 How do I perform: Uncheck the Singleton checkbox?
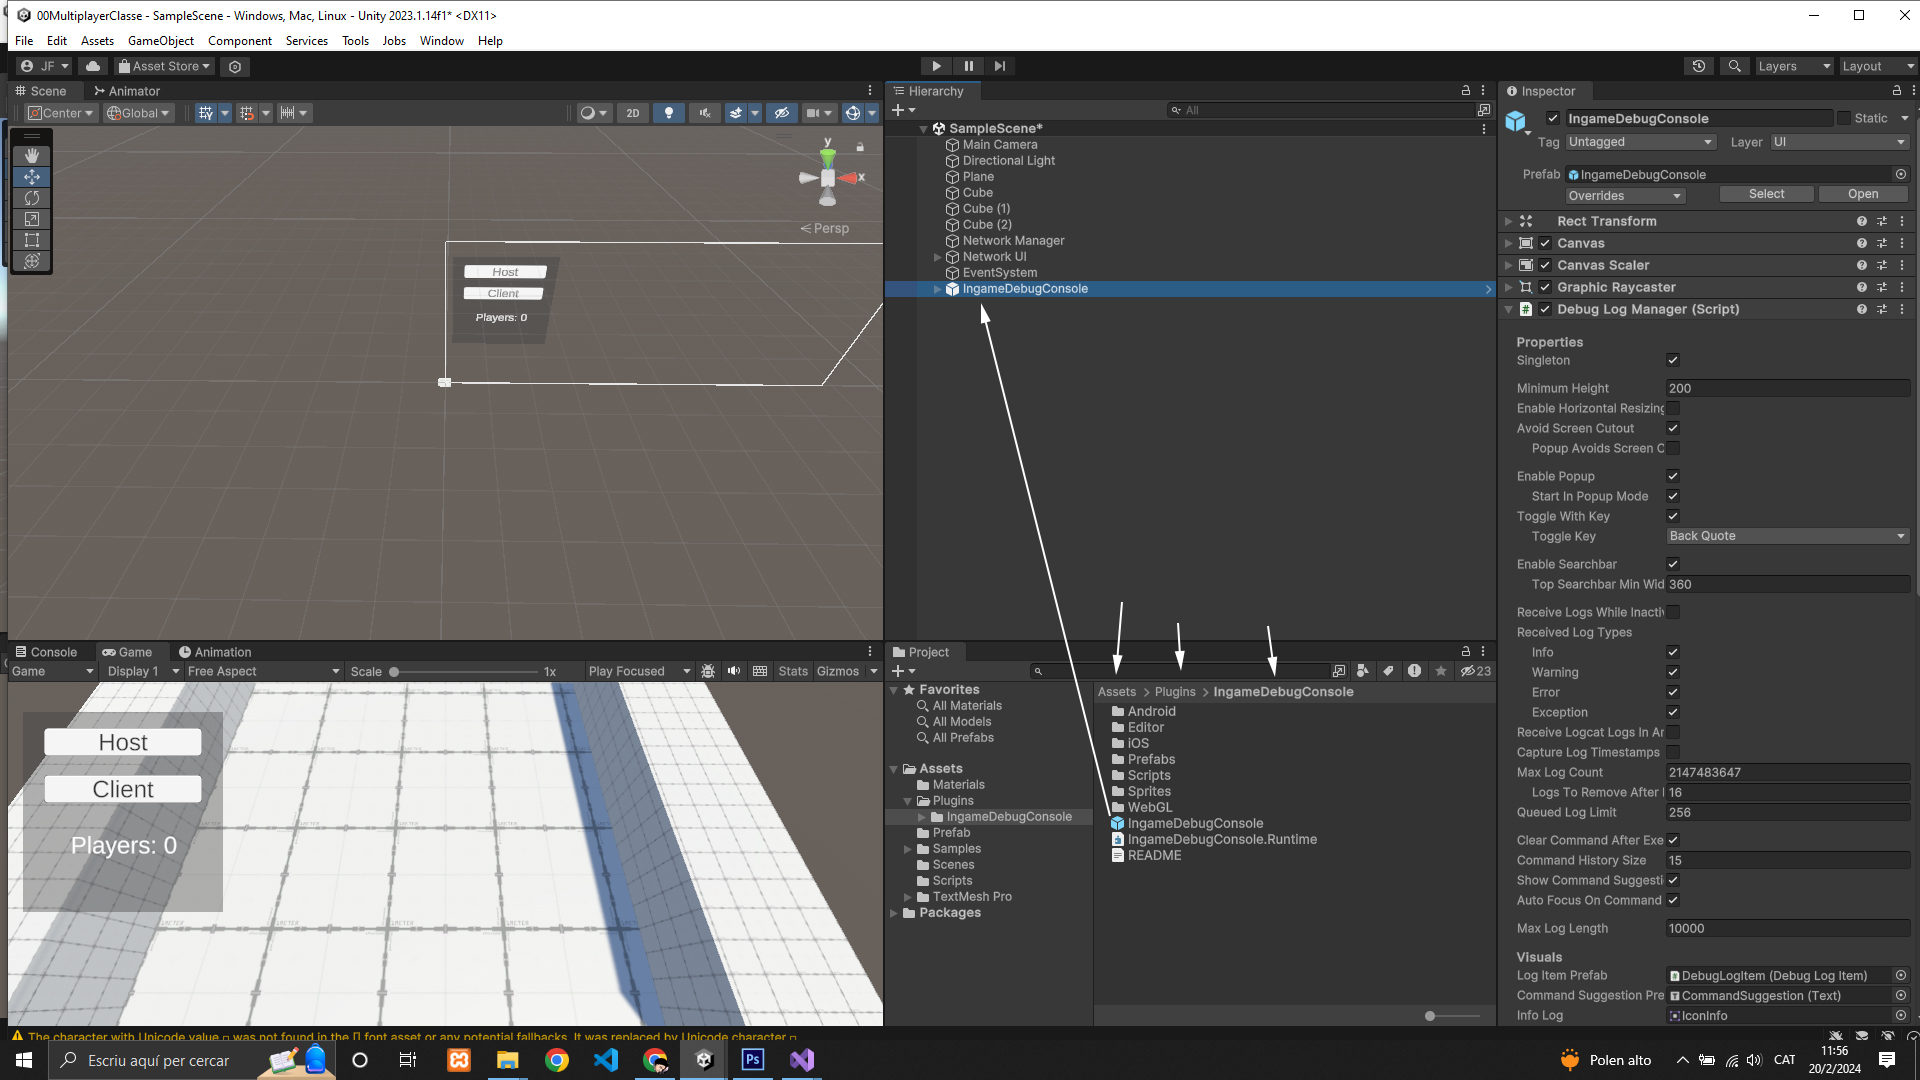coord(1673,360)
